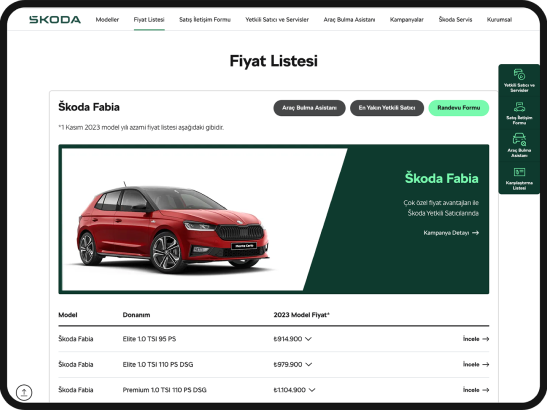
Task: Click the 2023 Model Fiyat column header
Action: pyautogui.click(x=301, y=315)
